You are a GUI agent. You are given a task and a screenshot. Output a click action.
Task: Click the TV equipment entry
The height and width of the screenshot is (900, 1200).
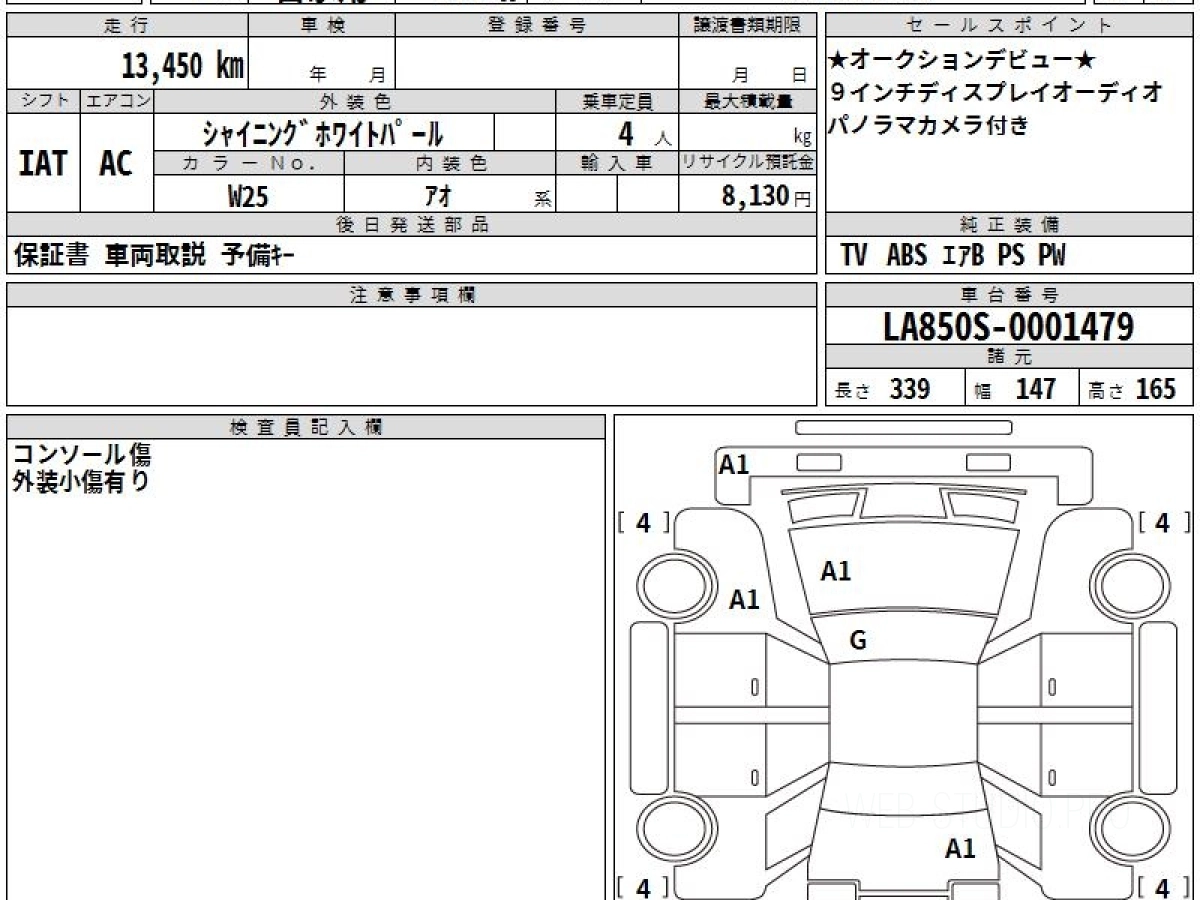point(854,256)
